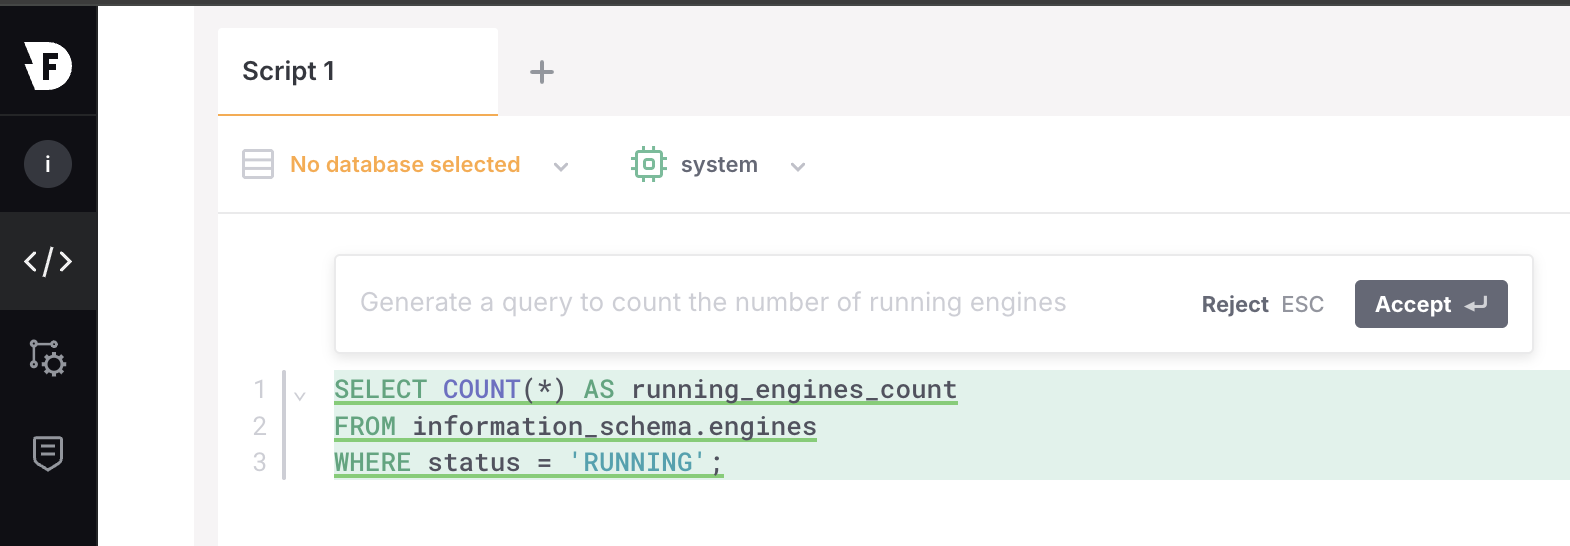1570x546 pixels.
Task: Switch to the Script 1 tab
Action: click(358, 72)
